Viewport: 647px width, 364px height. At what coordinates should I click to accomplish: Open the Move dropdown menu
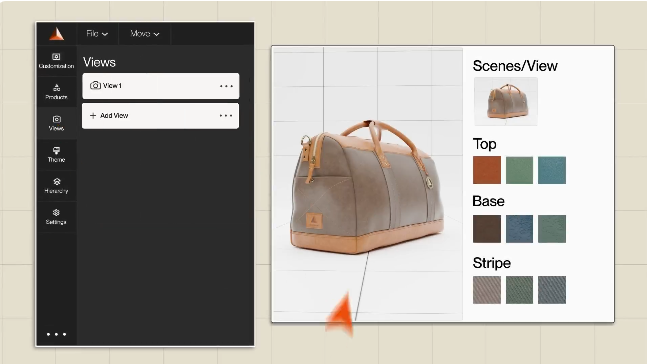coord(144,33)
